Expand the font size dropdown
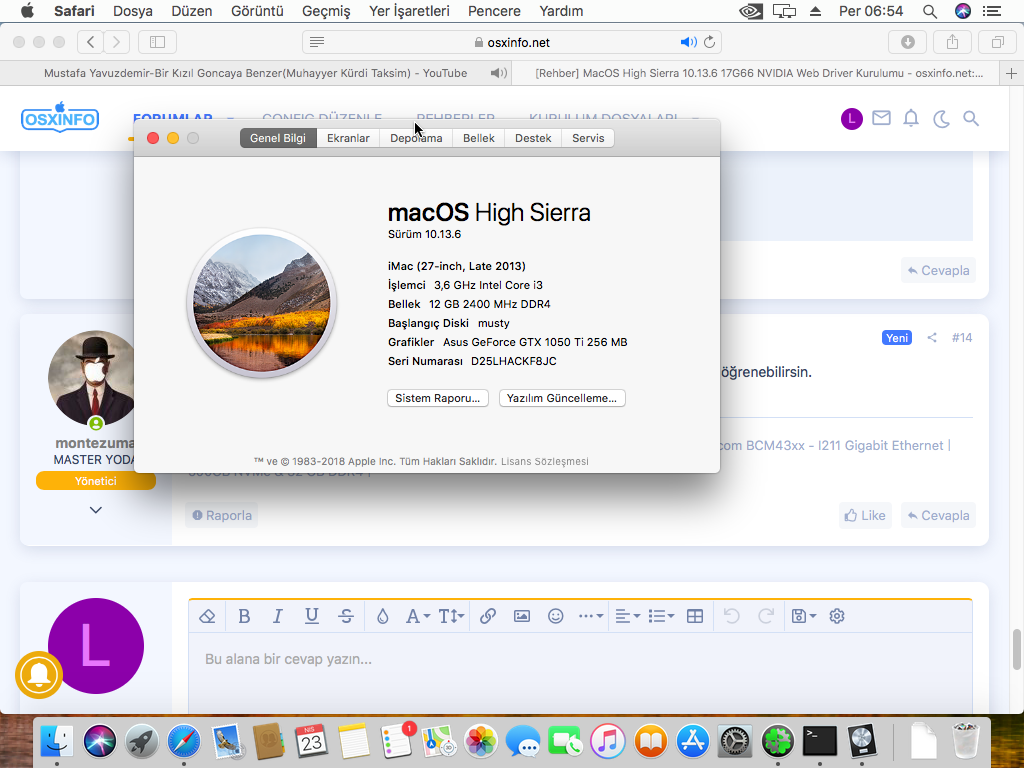This screenshot has width=1024, height=768. coord(451,616)
